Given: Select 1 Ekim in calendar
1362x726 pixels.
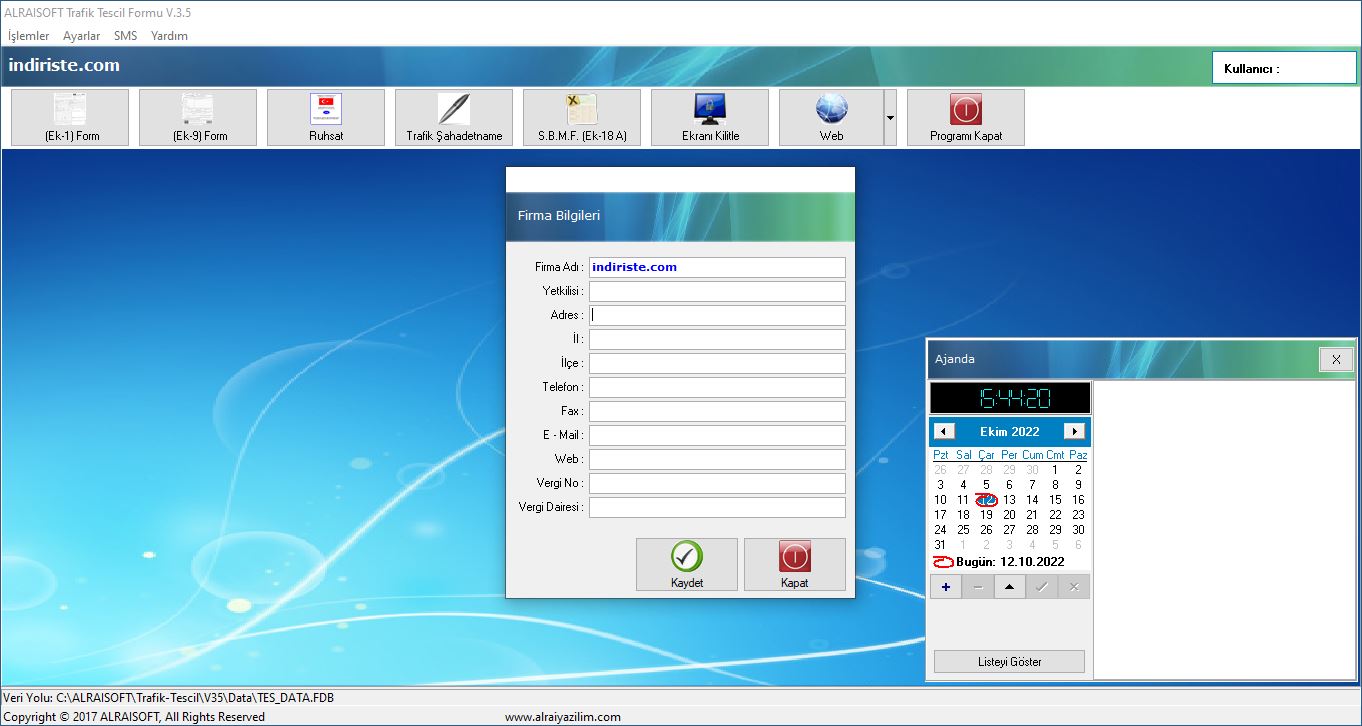Looking at the screenshot, I should point(1055,470).
